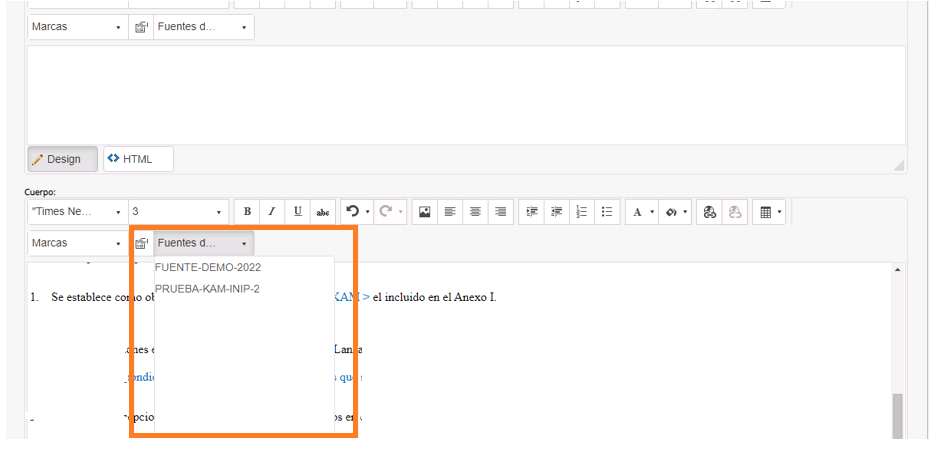This screenshot has height=463, width=948.
Task: Open the insert table dropdown
Action: (x=769, y=212)
